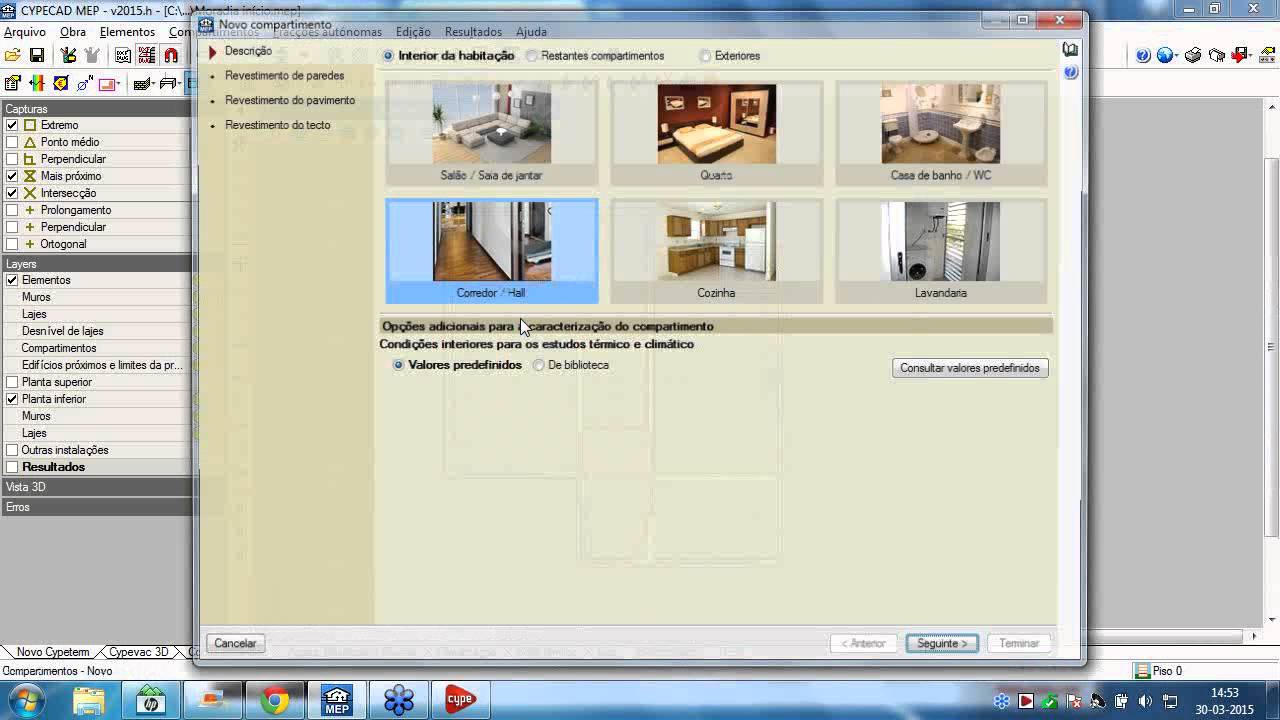
Task: Switch to the Cypevac 3D tab
Action: [138, 652]
